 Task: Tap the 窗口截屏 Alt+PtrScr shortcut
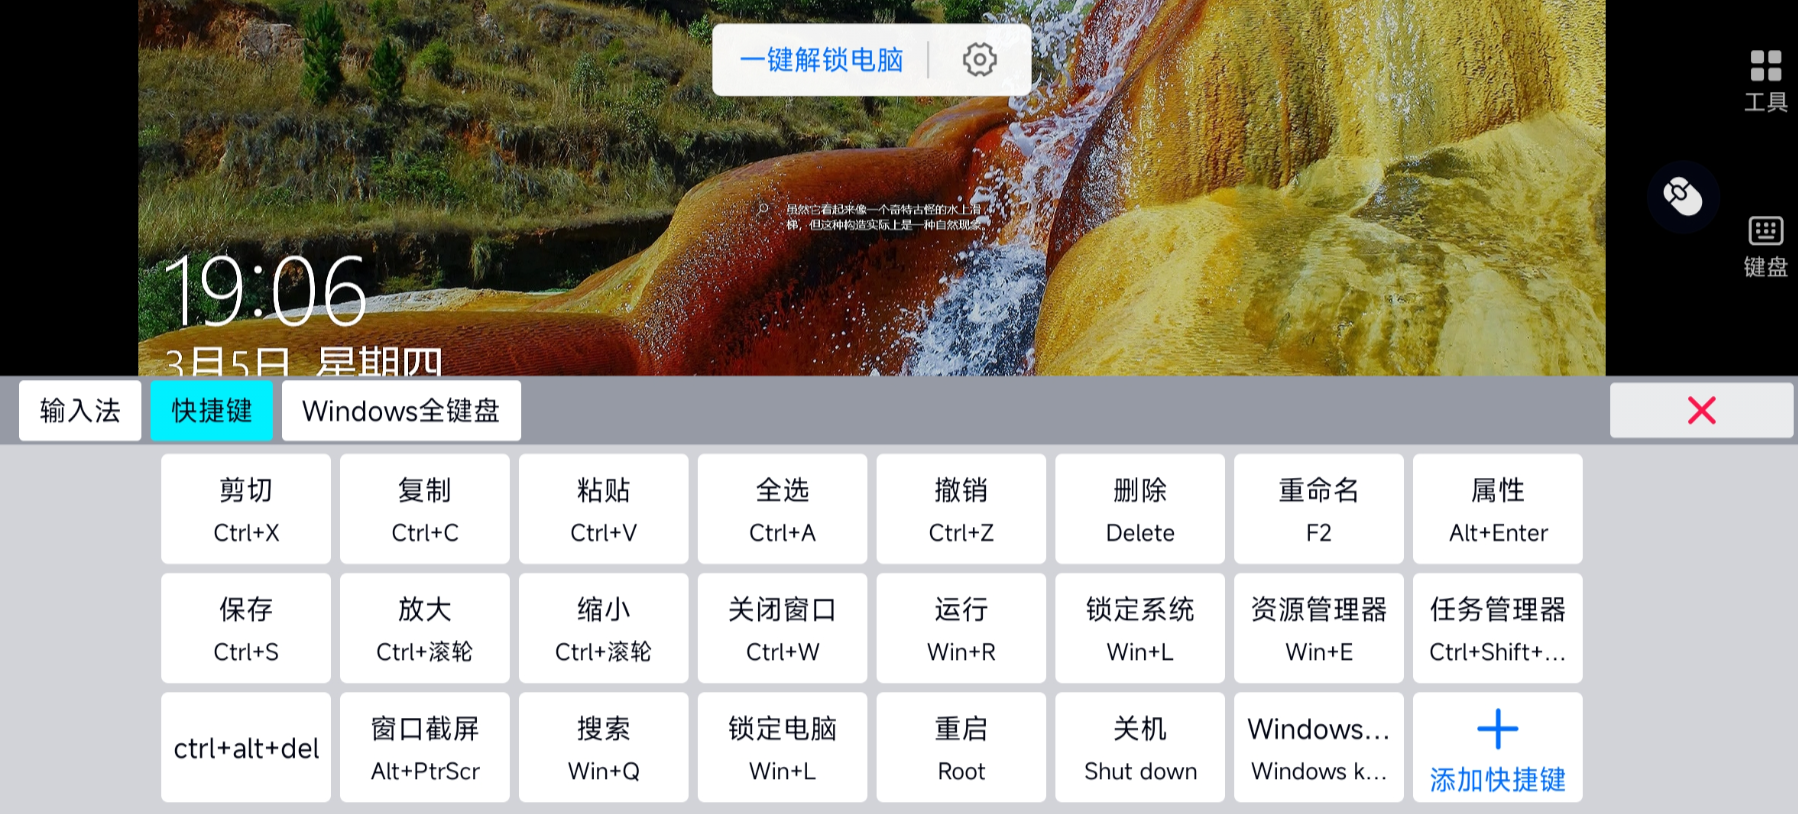click(424, 747)
